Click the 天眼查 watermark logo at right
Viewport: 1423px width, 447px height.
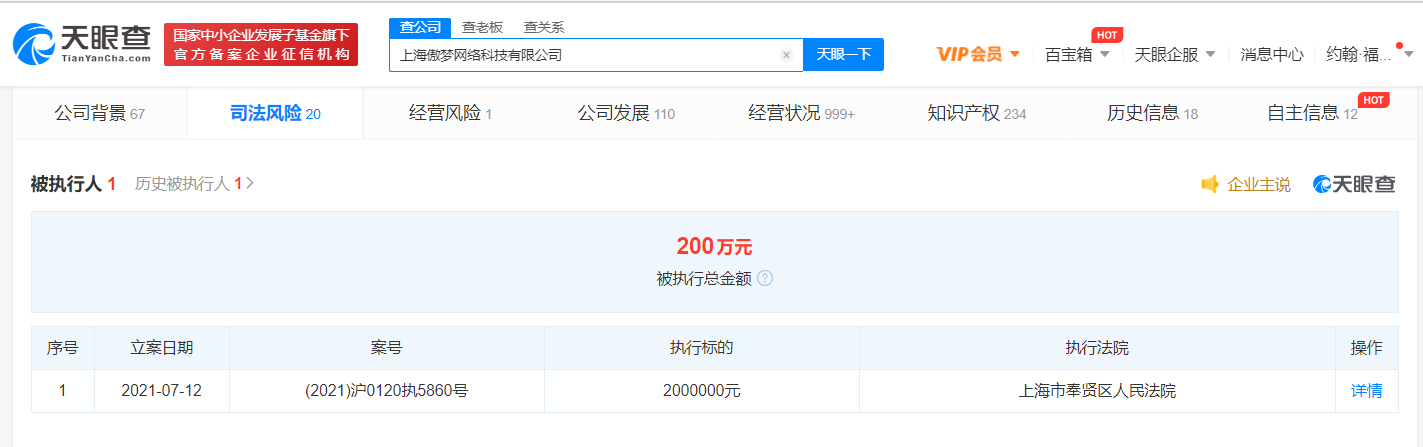[1354, 184]
